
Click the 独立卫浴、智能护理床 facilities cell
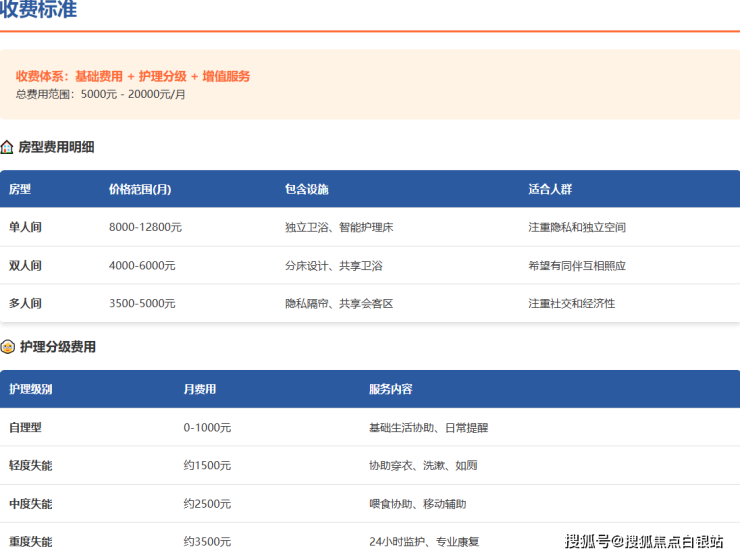coord(339,227)
